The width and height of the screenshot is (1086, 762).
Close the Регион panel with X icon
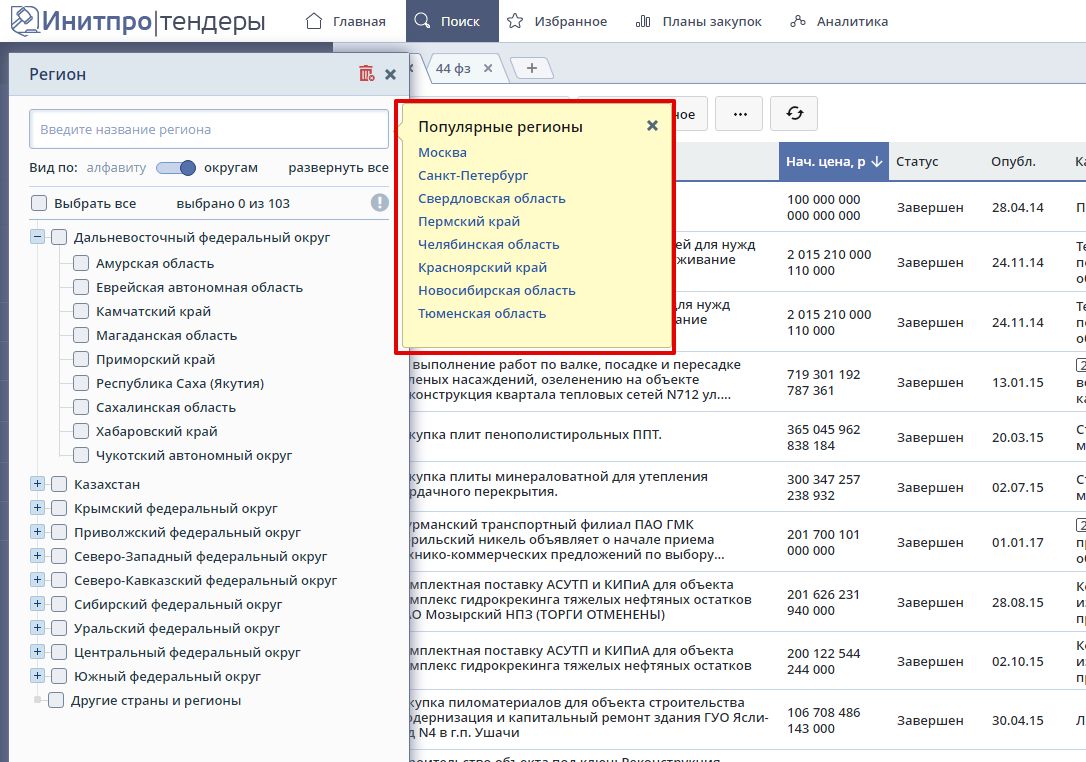click(391, 74)
